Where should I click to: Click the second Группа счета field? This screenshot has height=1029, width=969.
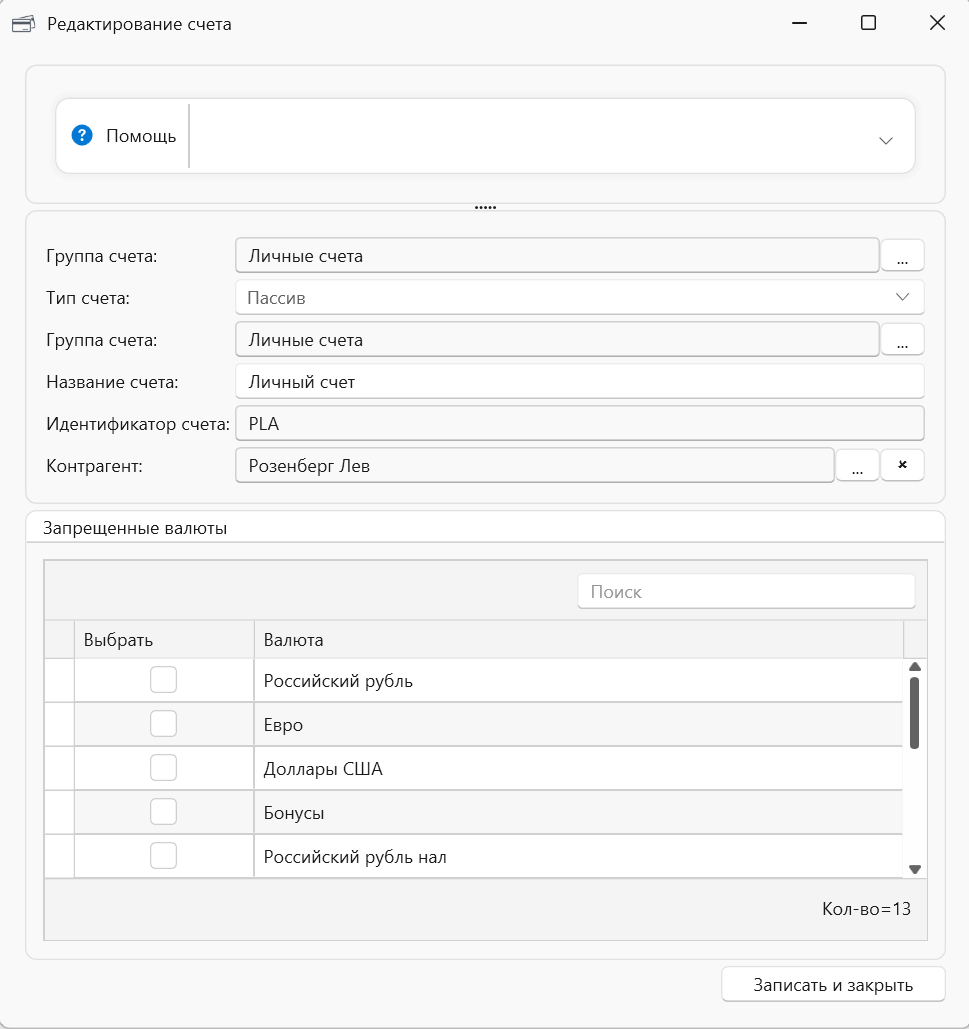[557, 340]
